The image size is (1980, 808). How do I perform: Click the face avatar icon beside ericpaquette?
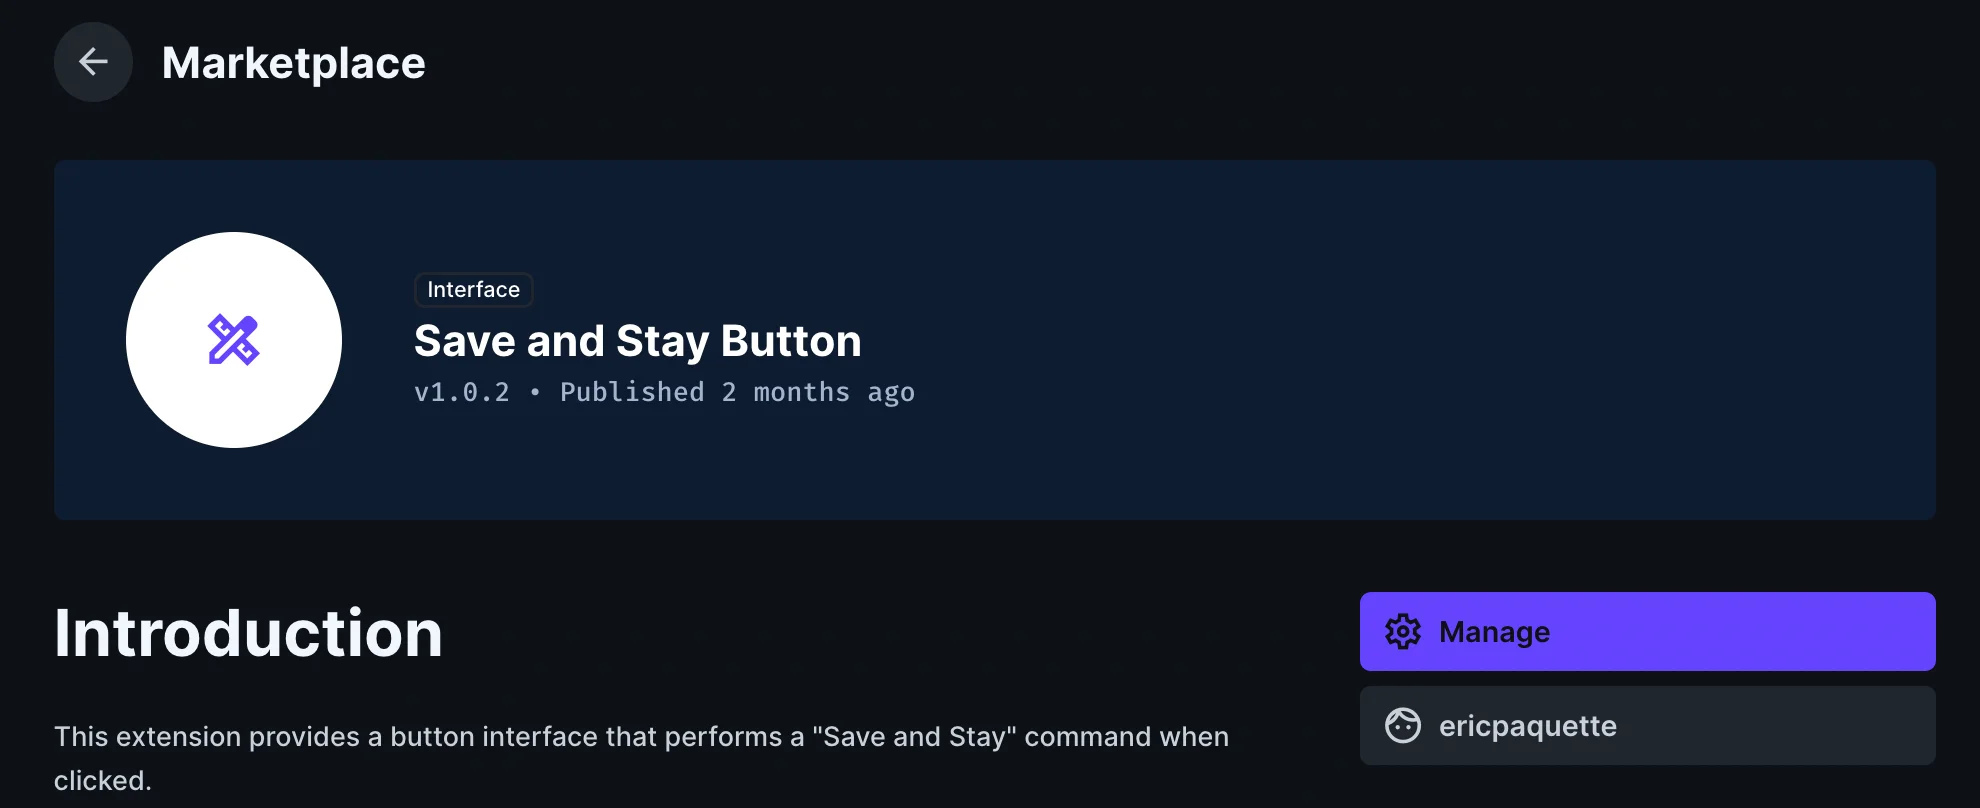coord(1402,726)
